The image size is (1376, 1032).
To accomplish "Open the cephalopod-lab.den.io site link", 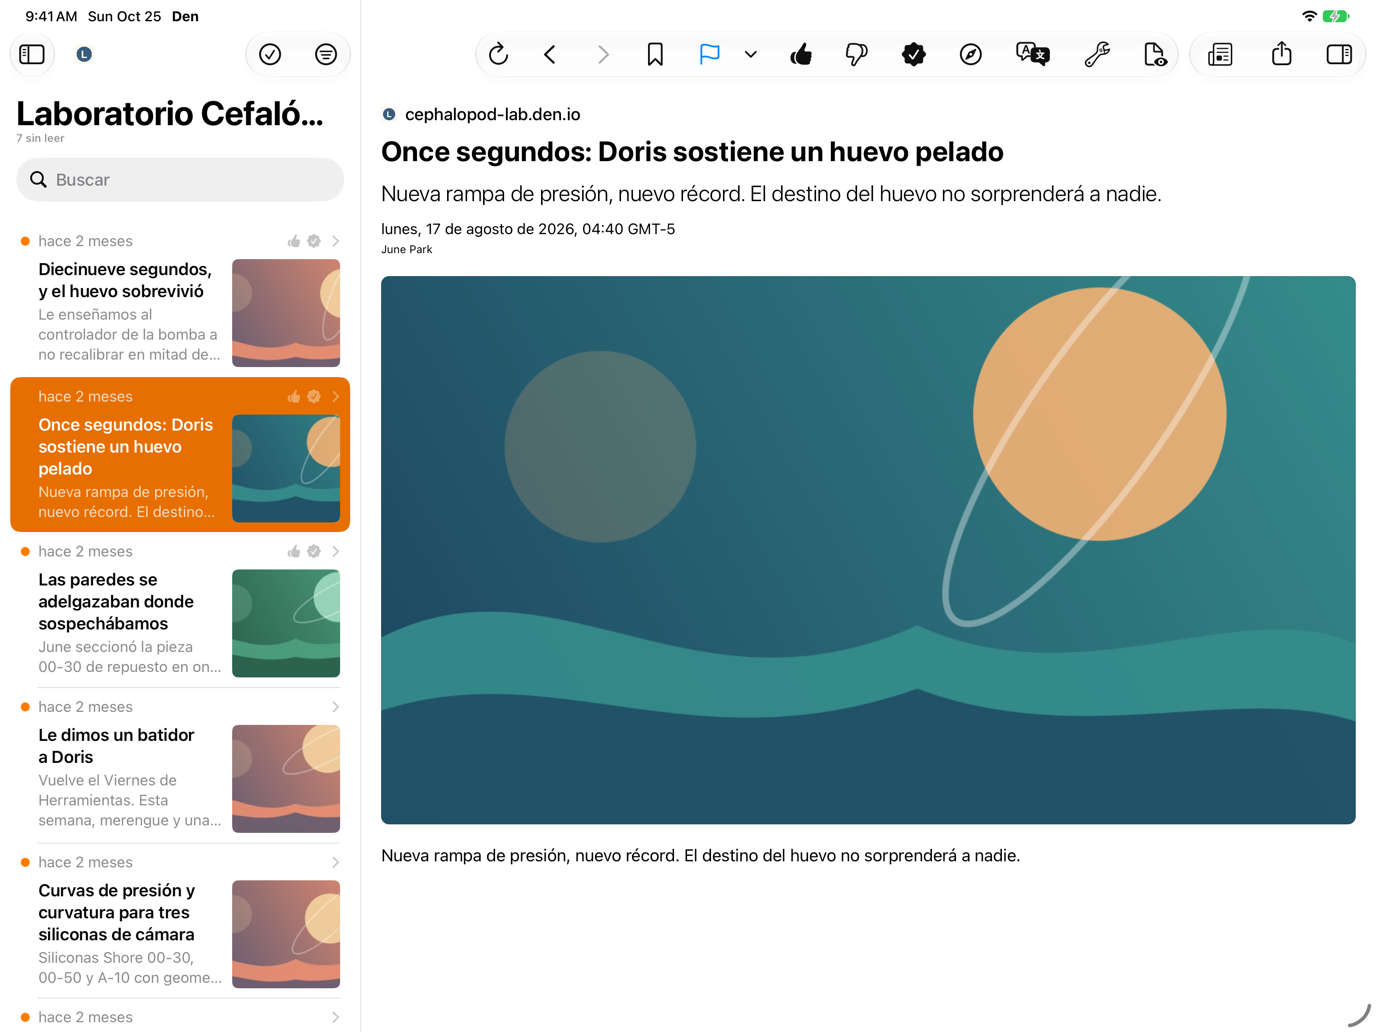I will 492,114.
